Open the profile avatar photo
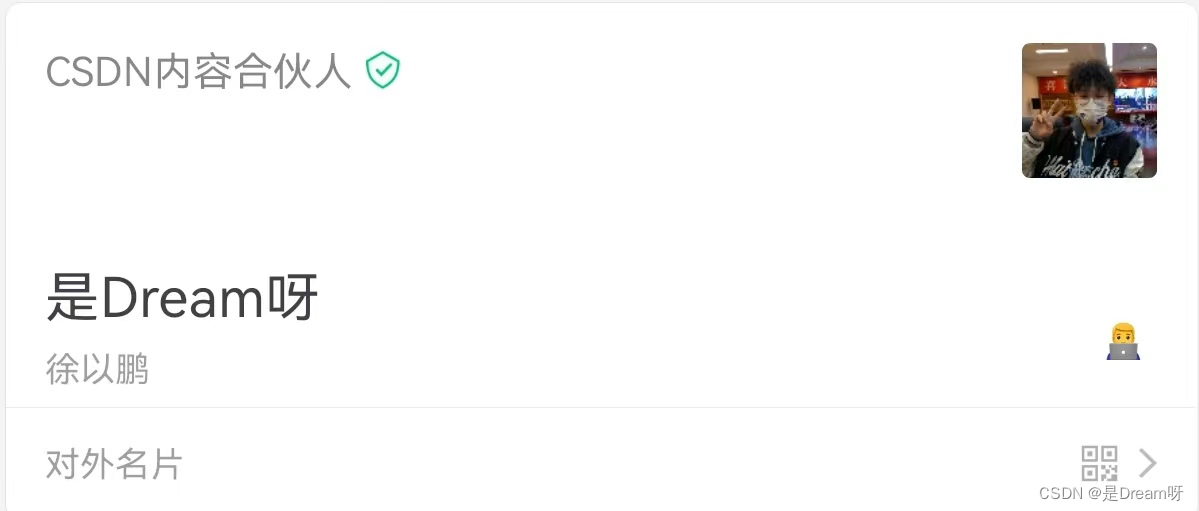1199x511 pixels. pos(1089,110)
